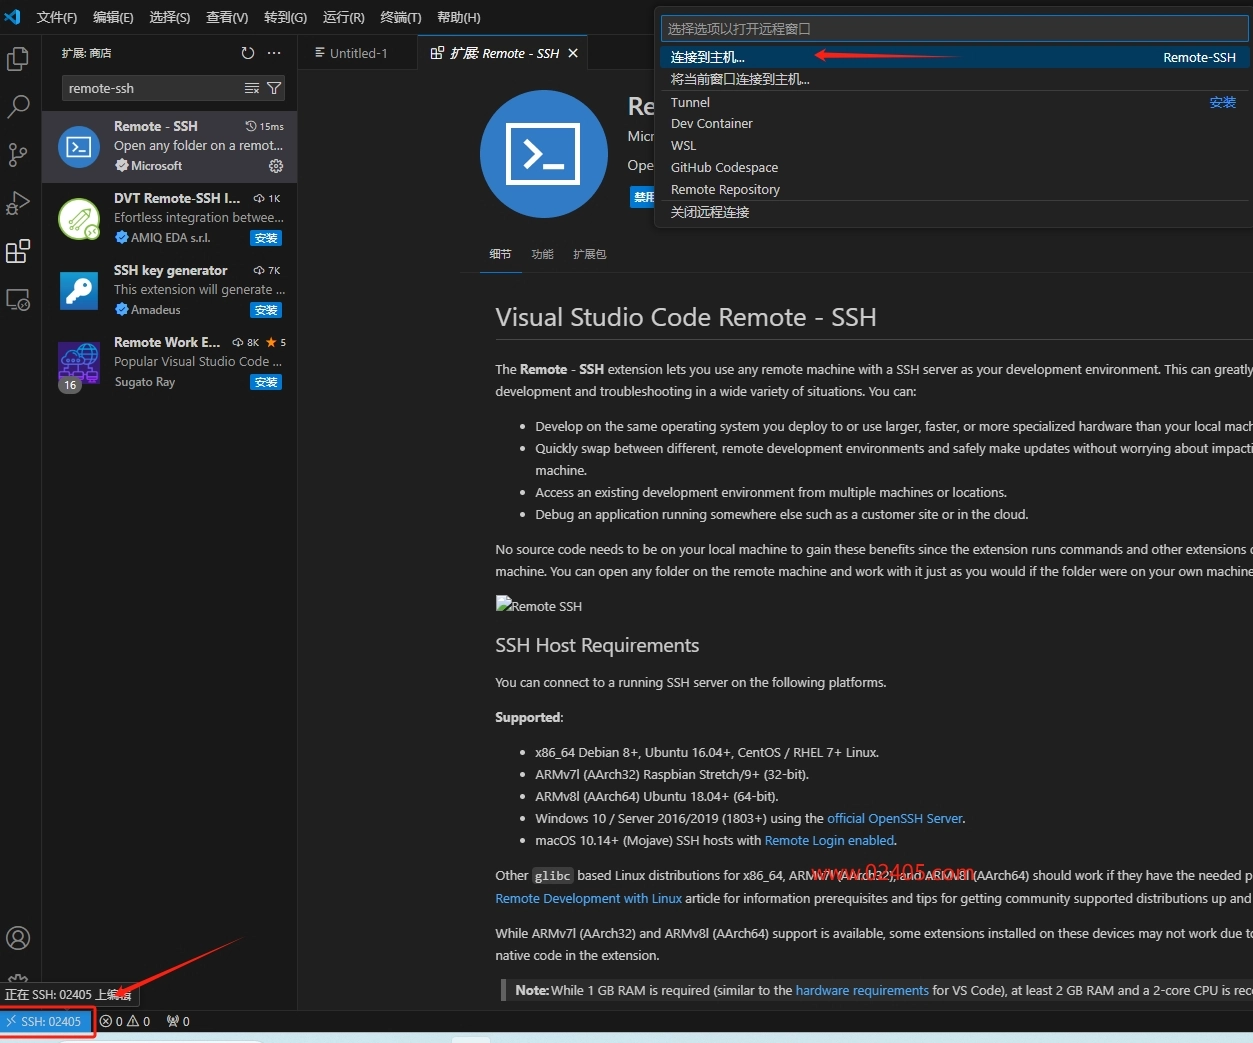This screenshot has height=1043, width=1253.
Task: Open the 运行(R) menu
Action: [343, 17]
